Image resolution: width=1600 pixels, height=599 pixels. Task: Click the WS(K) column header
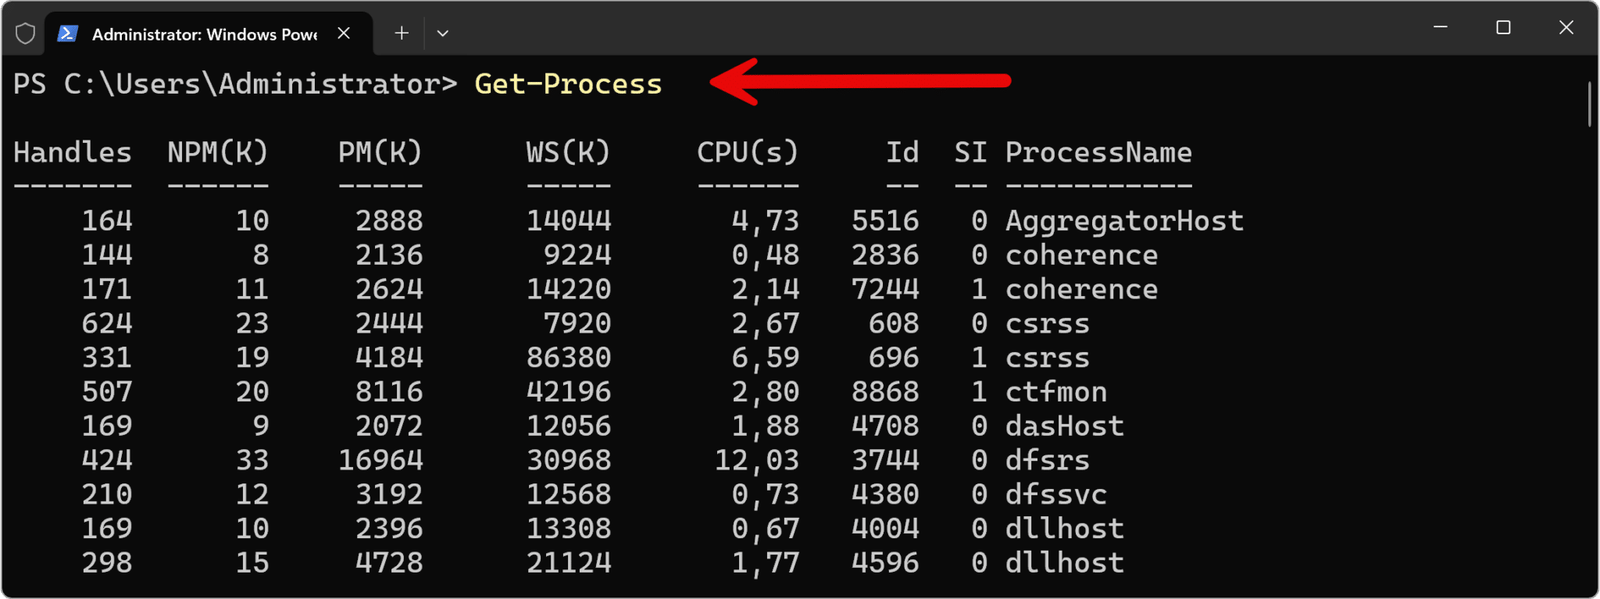(x=567, y=152)
